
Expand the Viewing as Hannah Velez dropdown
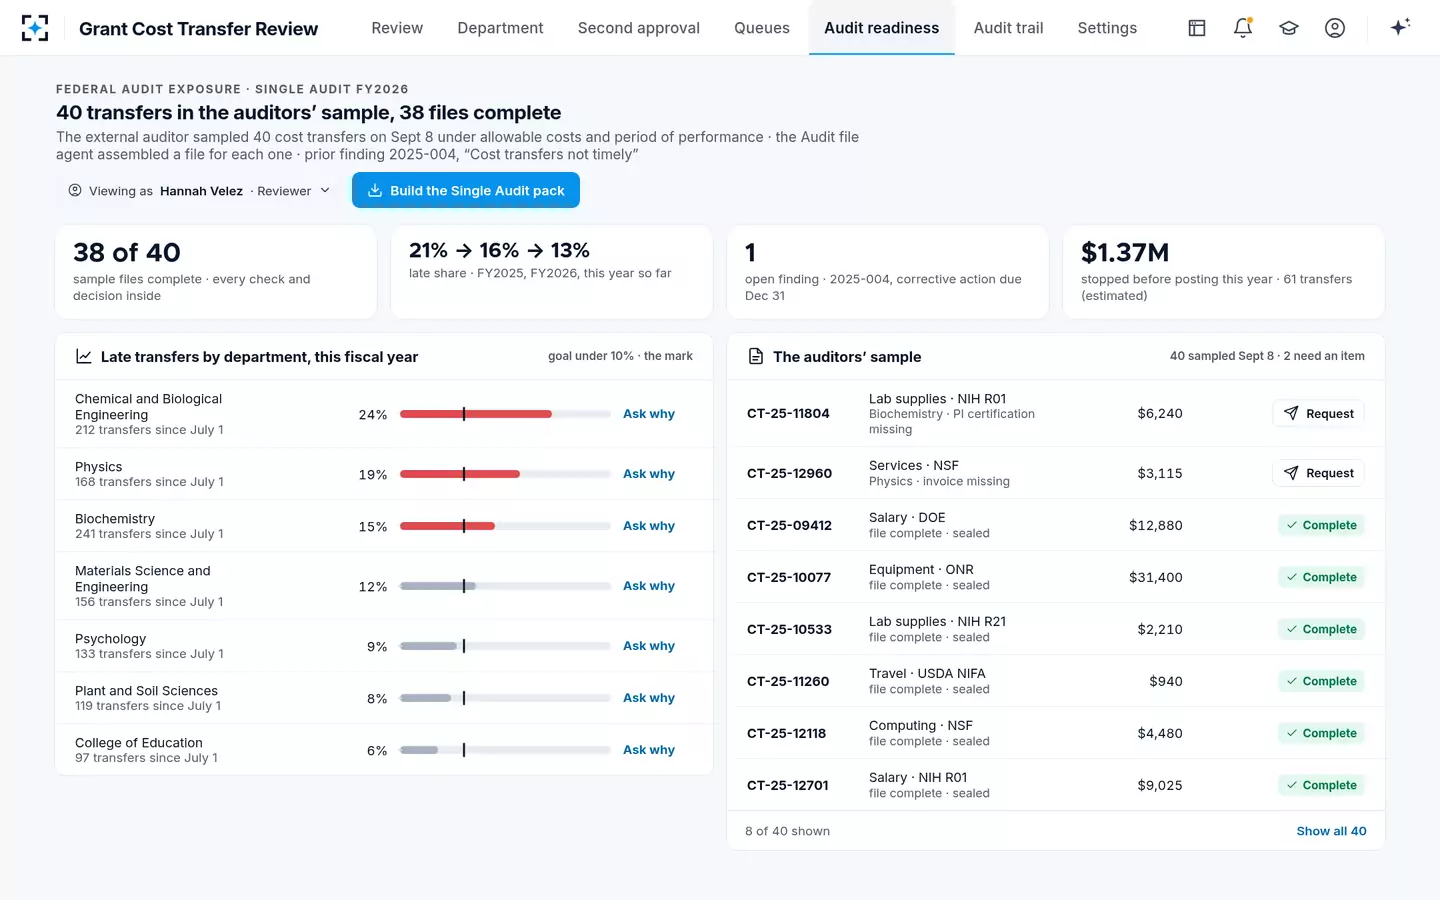tap(199, 190)
